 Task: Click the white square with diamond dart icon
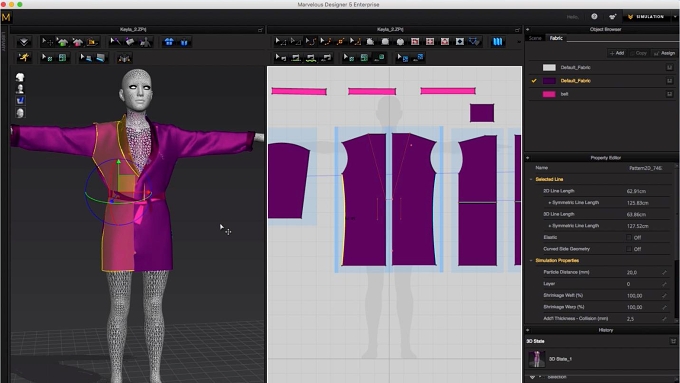click(x=460, y=42)
